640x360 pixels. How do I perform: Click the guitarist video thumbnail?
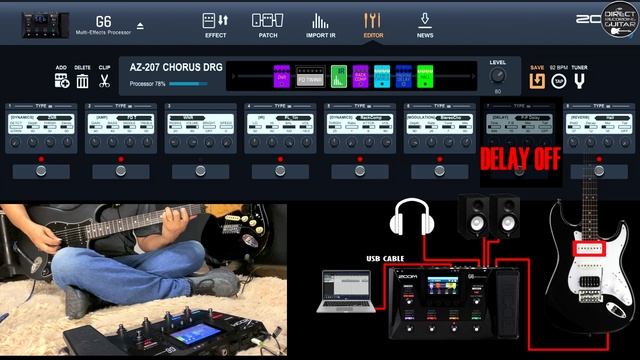[x=143, y=280]
